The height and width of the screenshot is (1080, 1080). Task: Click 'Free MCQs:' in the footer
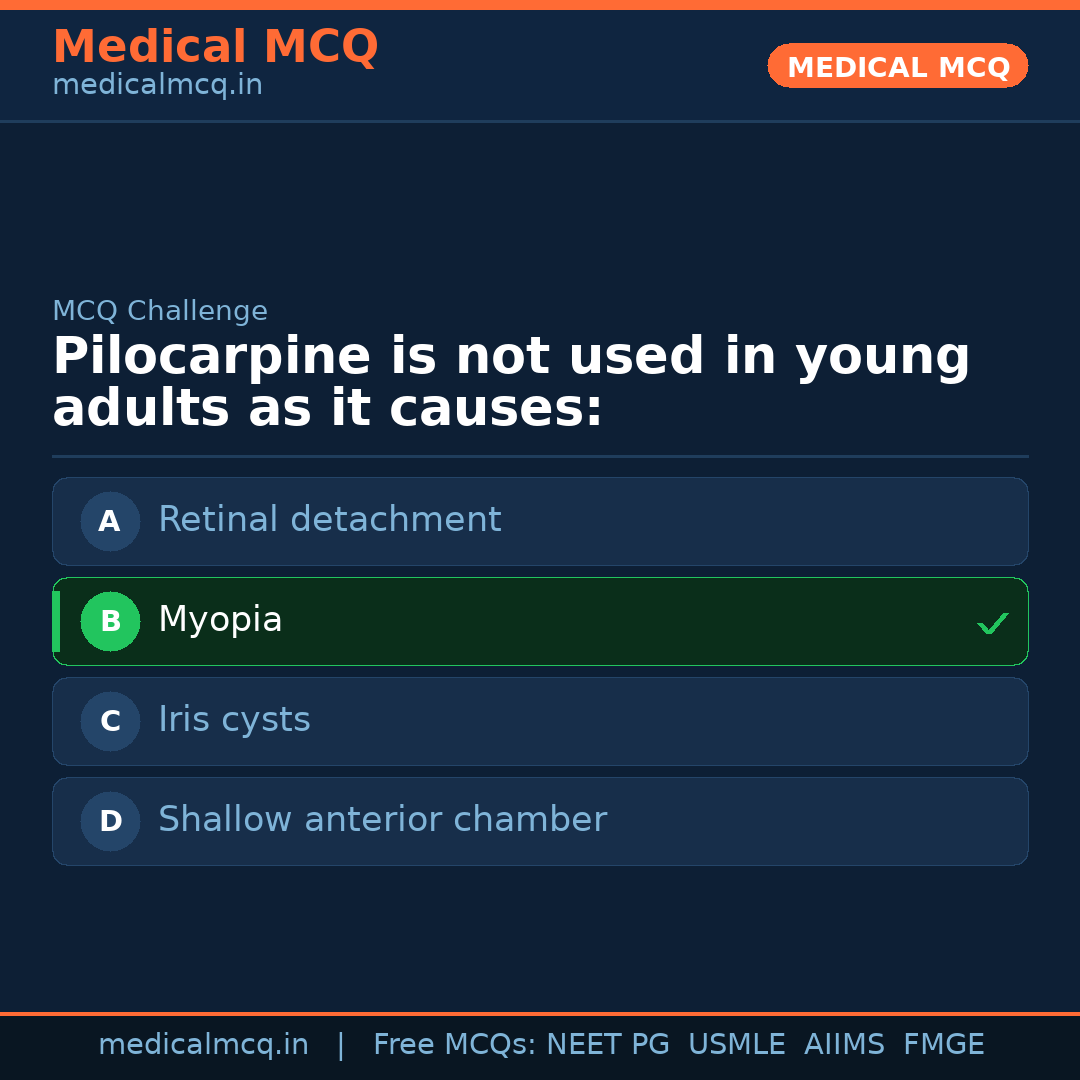point(454,1045)
